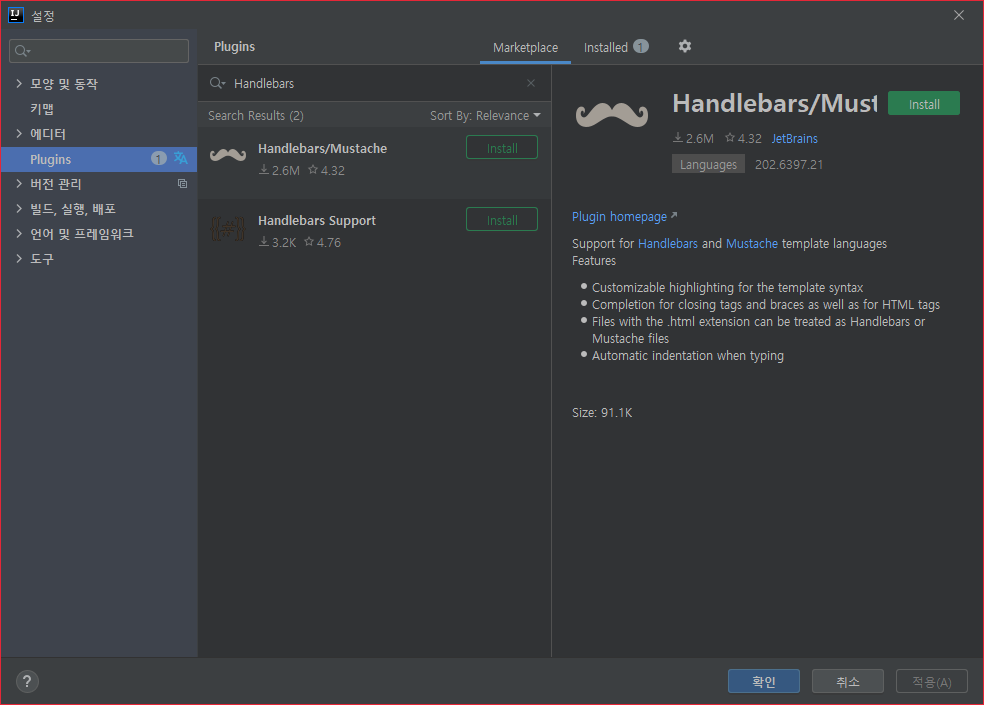Select the Handlebars Support plugin title

(317, 221)
